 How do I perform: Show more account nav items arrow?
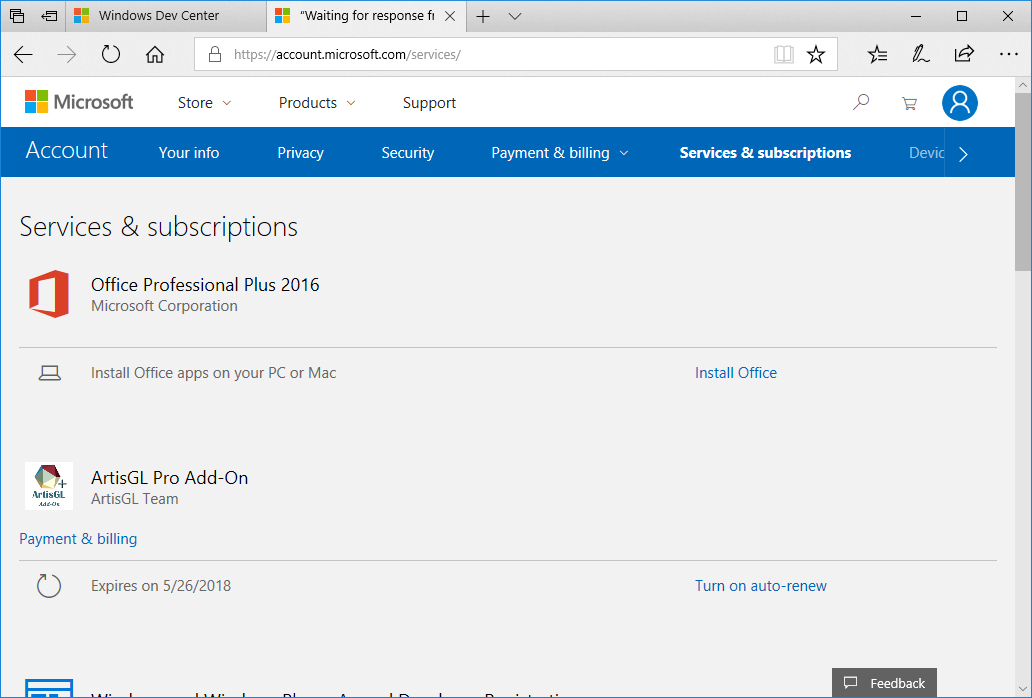coord(964,154)
